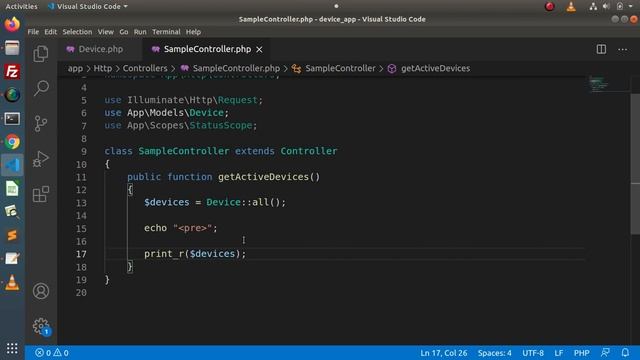Split the editor to the right
This screenshot has height=360, width=640.
pyautogui.click(x=601, y=49)
